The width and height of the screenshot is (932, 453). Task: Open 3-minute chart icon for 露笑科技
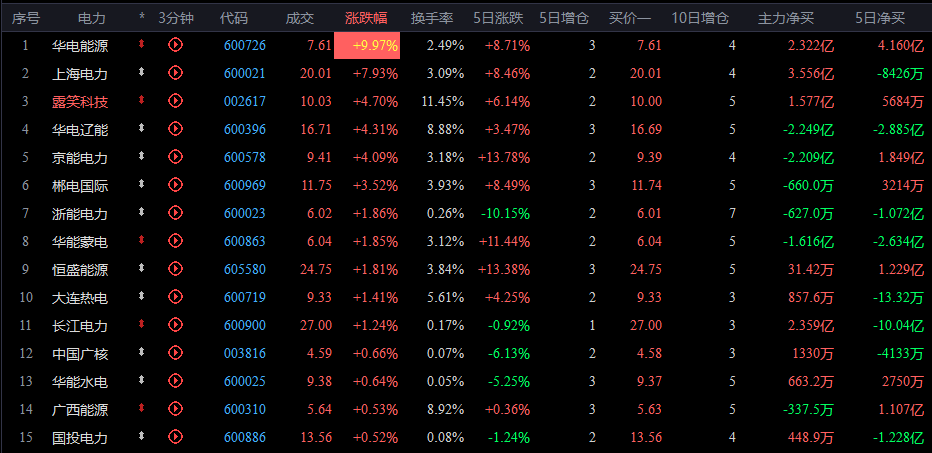click(x=175, y=100)
